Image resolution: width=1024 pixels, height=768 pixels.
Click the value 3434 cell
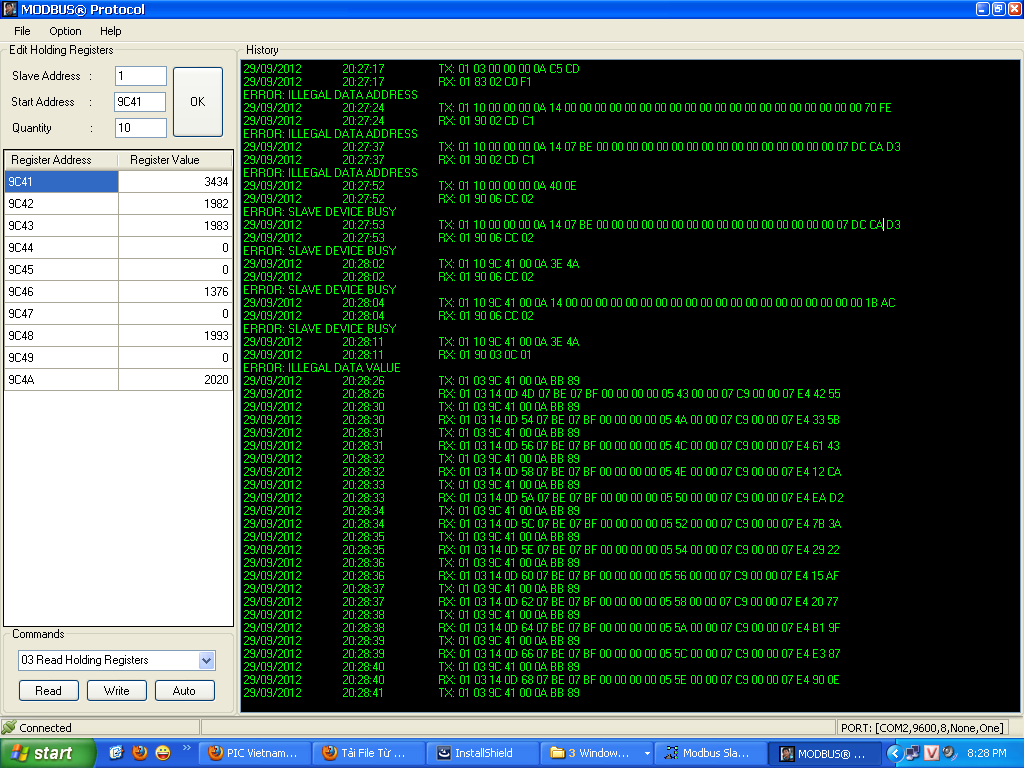[x=175, y=182]
